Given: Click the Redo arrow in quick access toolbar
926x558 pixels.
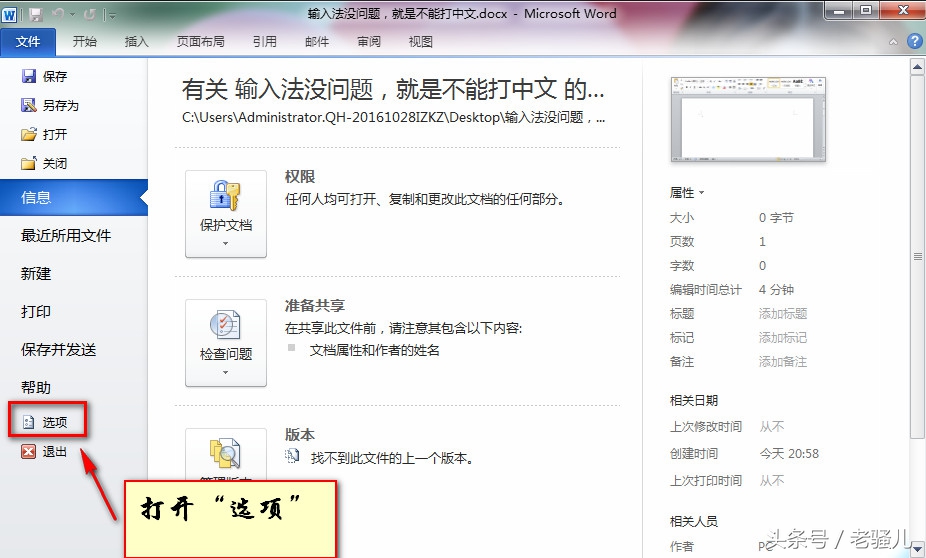Looking at the screenshot, I should pos(90,14).
